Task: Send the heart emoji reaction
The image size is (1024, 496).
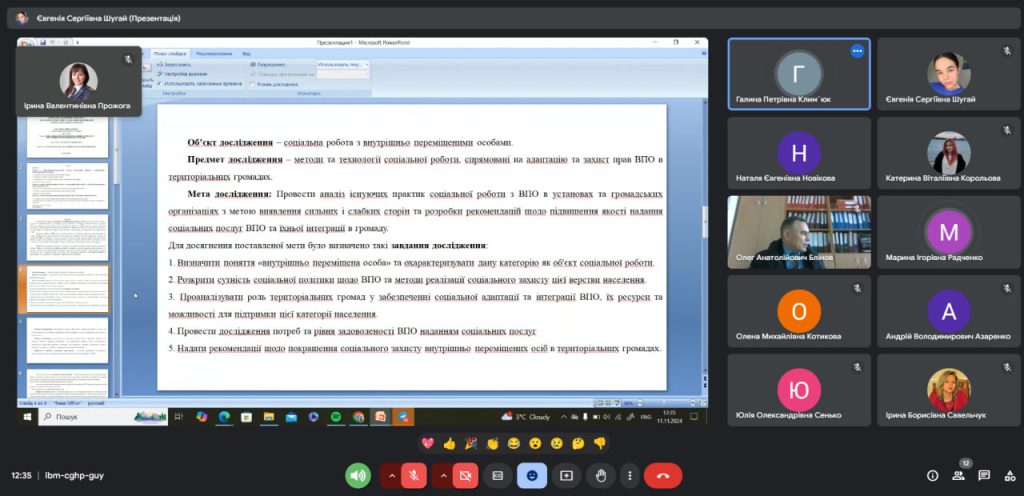Action: (427, 442)
